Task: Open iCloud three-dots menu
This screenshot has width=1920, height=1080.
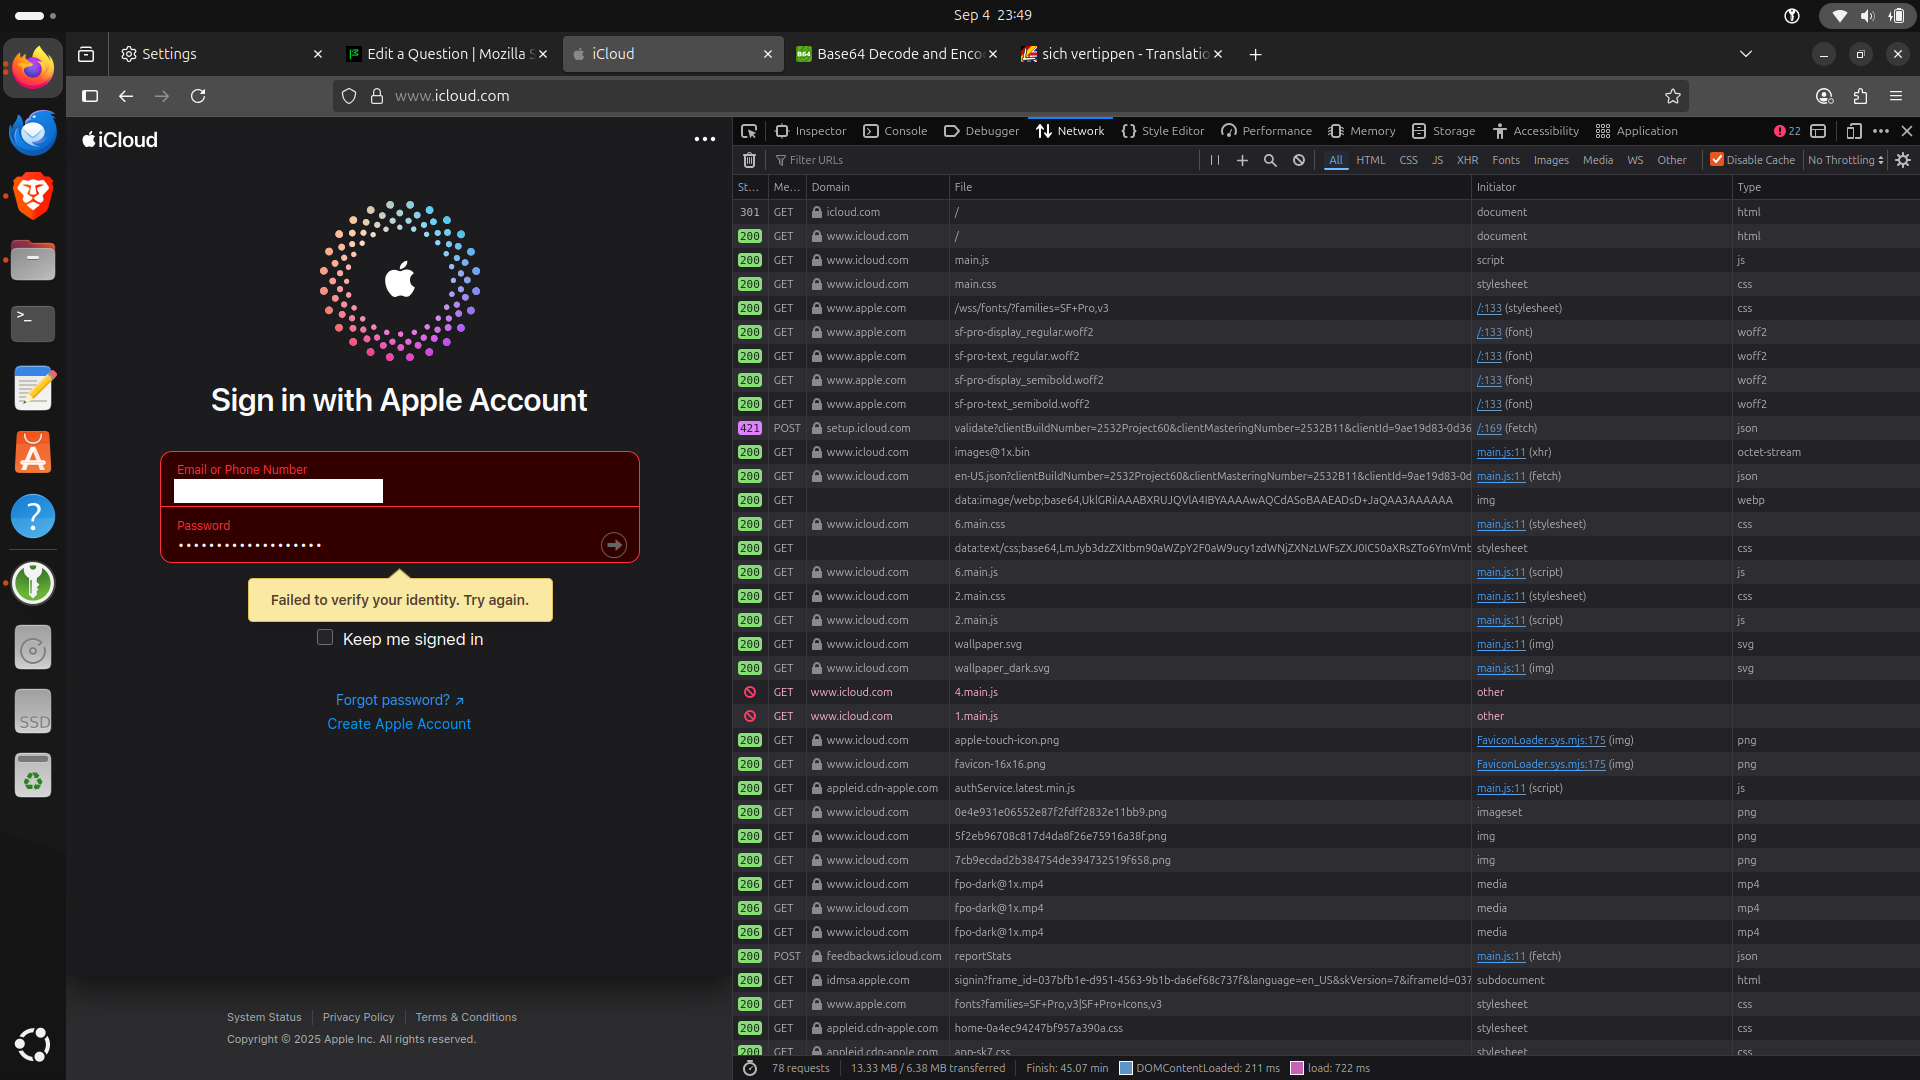Action: click(704, 140)
